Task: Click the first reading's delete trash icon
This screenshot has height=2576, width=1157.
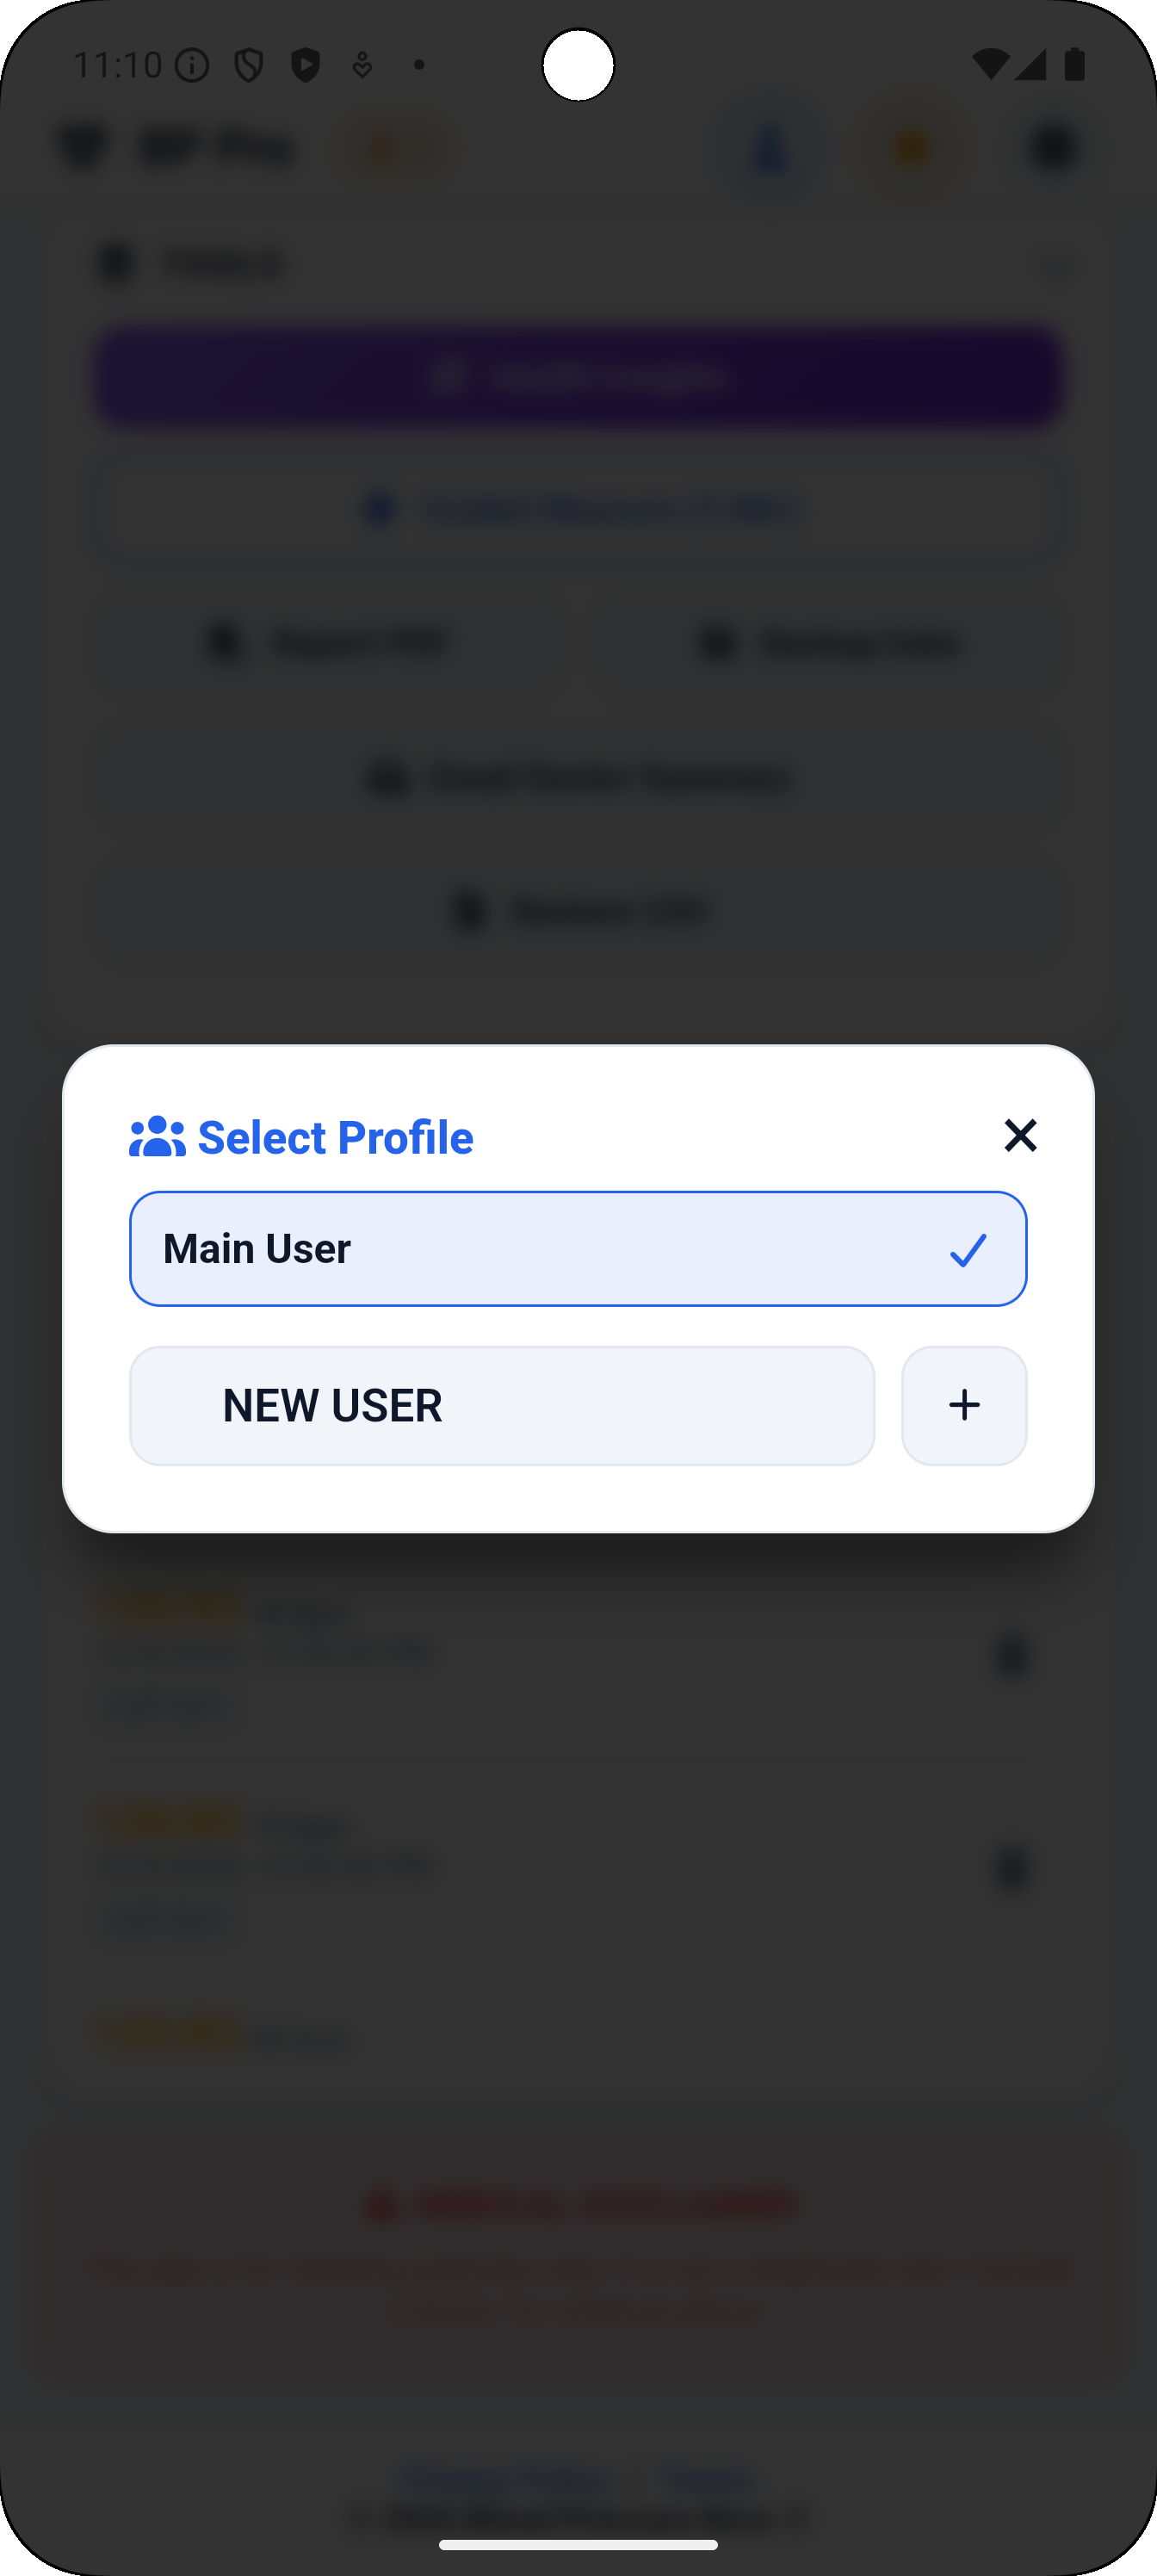Action: (x=1012, y=1655)
